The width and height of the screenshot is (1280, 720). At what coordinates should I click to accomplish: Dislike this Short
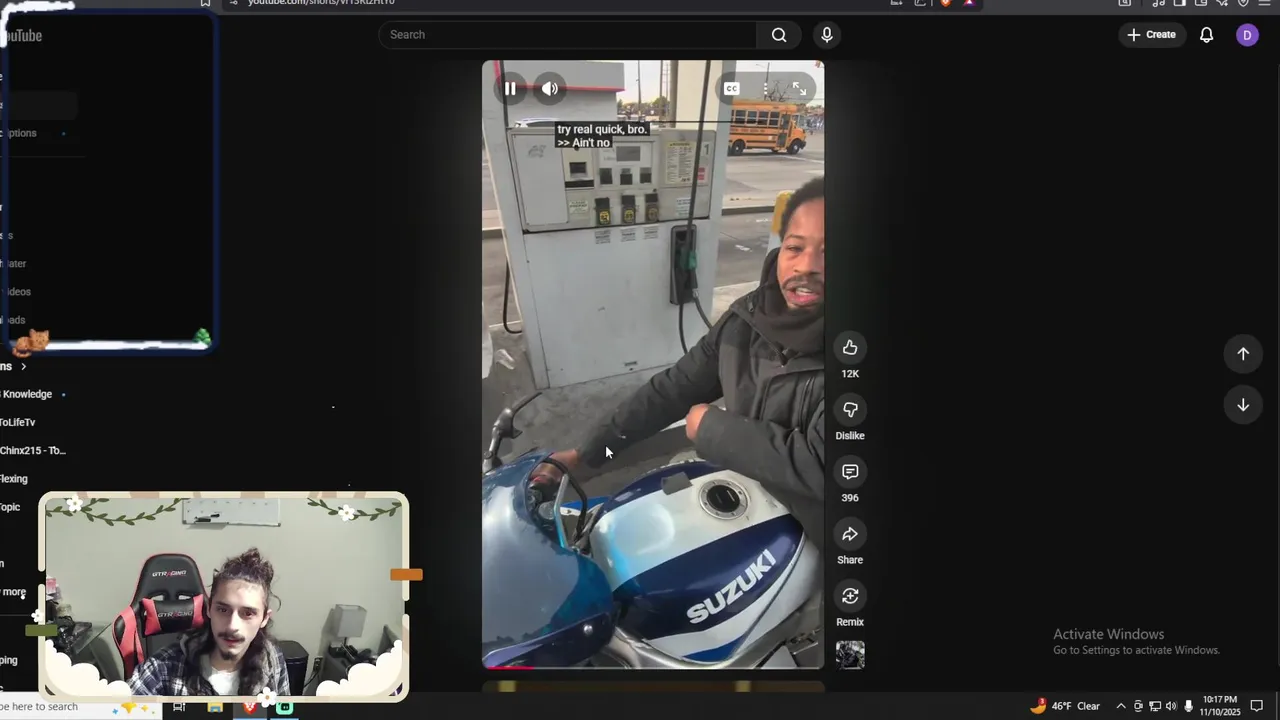coord(850,410)
